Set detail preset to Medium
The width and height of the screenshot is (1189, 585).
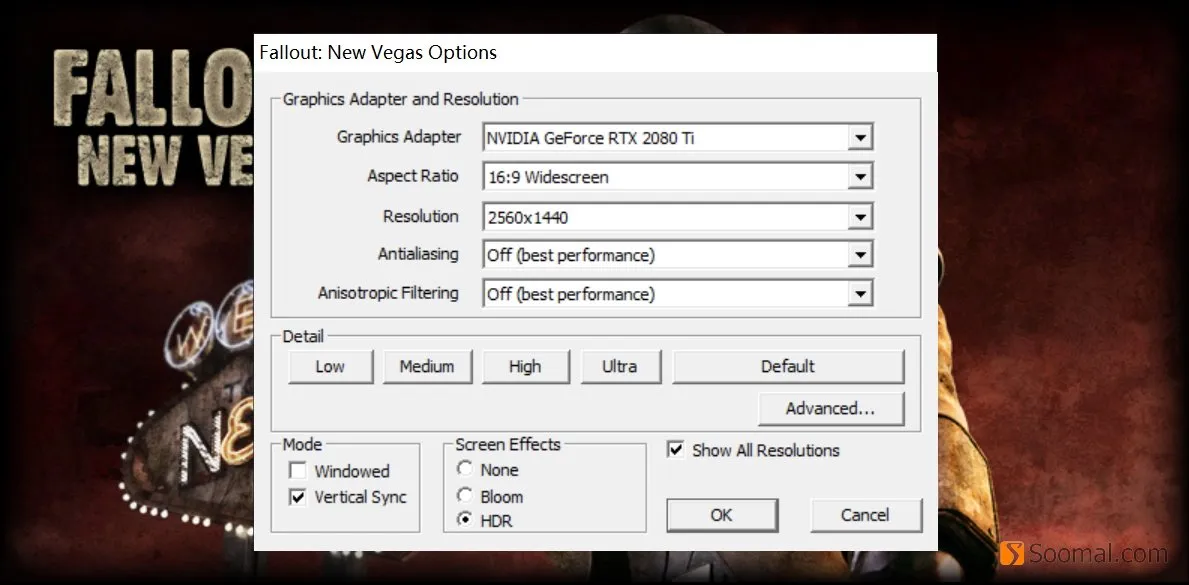[427, 366]
